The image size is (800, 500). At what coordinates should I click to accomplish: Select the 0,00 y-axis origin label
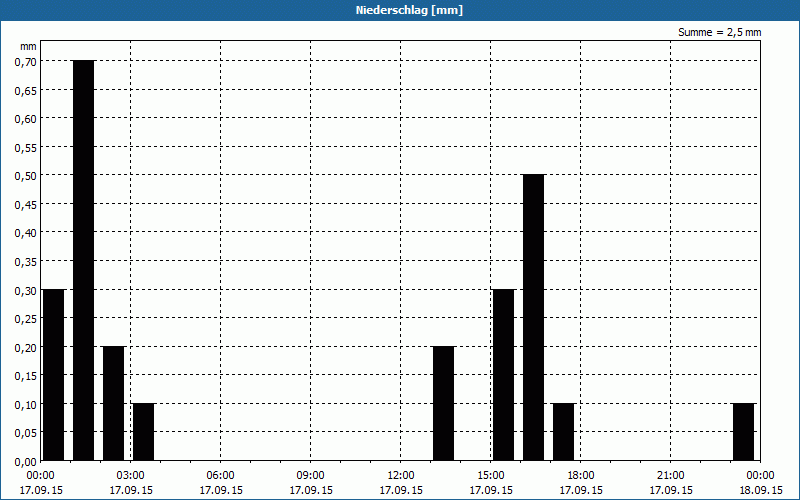[25, 462]
